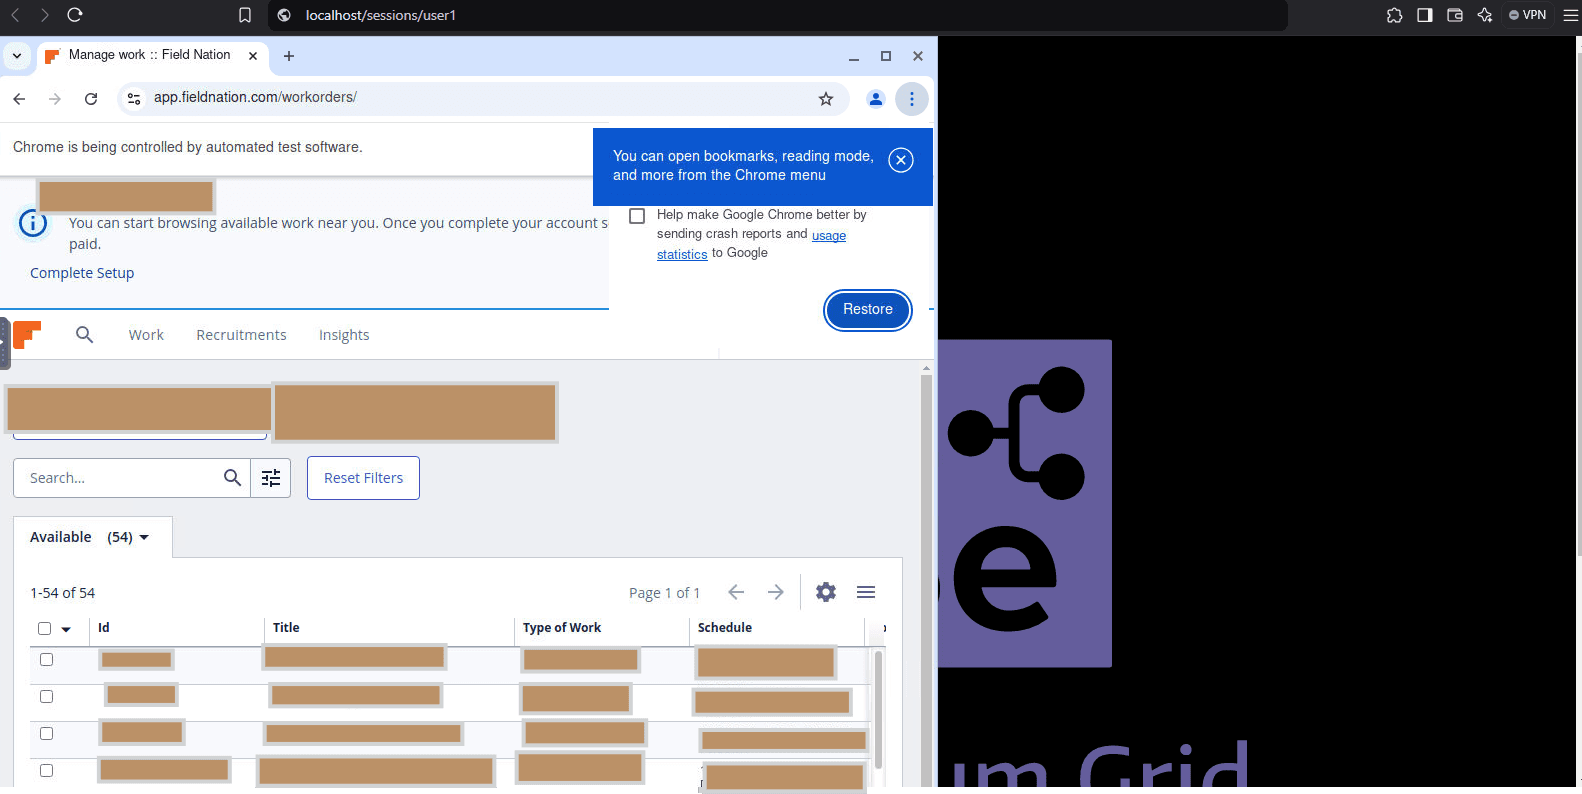Click the page vertical scrollbar
Viewport: 1582px width, 794px height.
point(926,580)
